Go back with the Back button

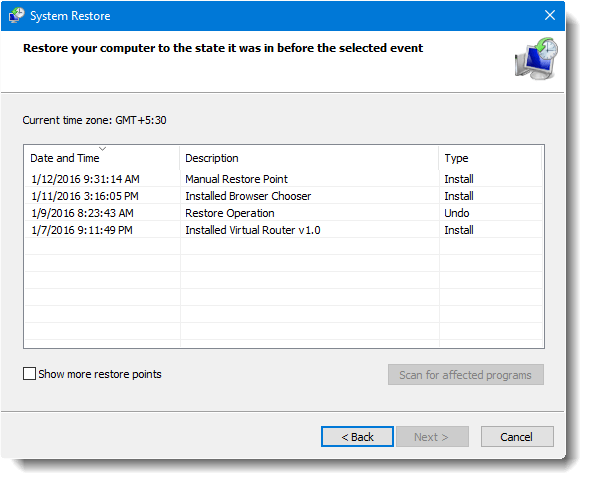pos(357,437)
